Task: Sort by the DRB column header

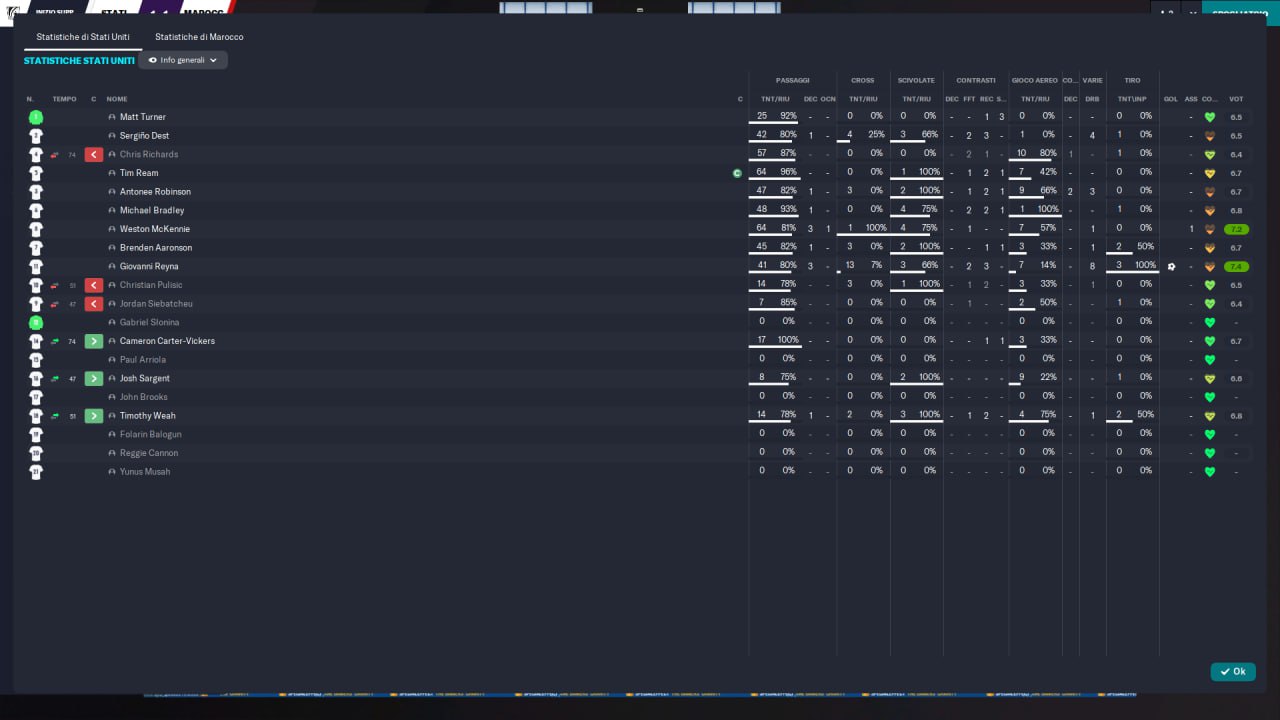Action: (x=1092, y=99)
